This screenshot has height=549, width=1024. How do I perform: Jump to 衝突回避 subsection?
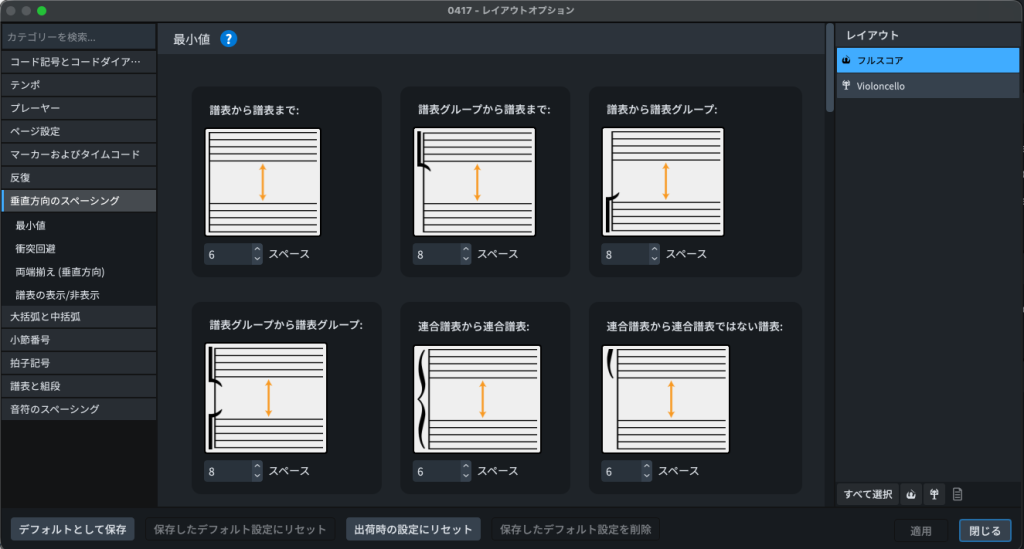[x=79, y=248]
